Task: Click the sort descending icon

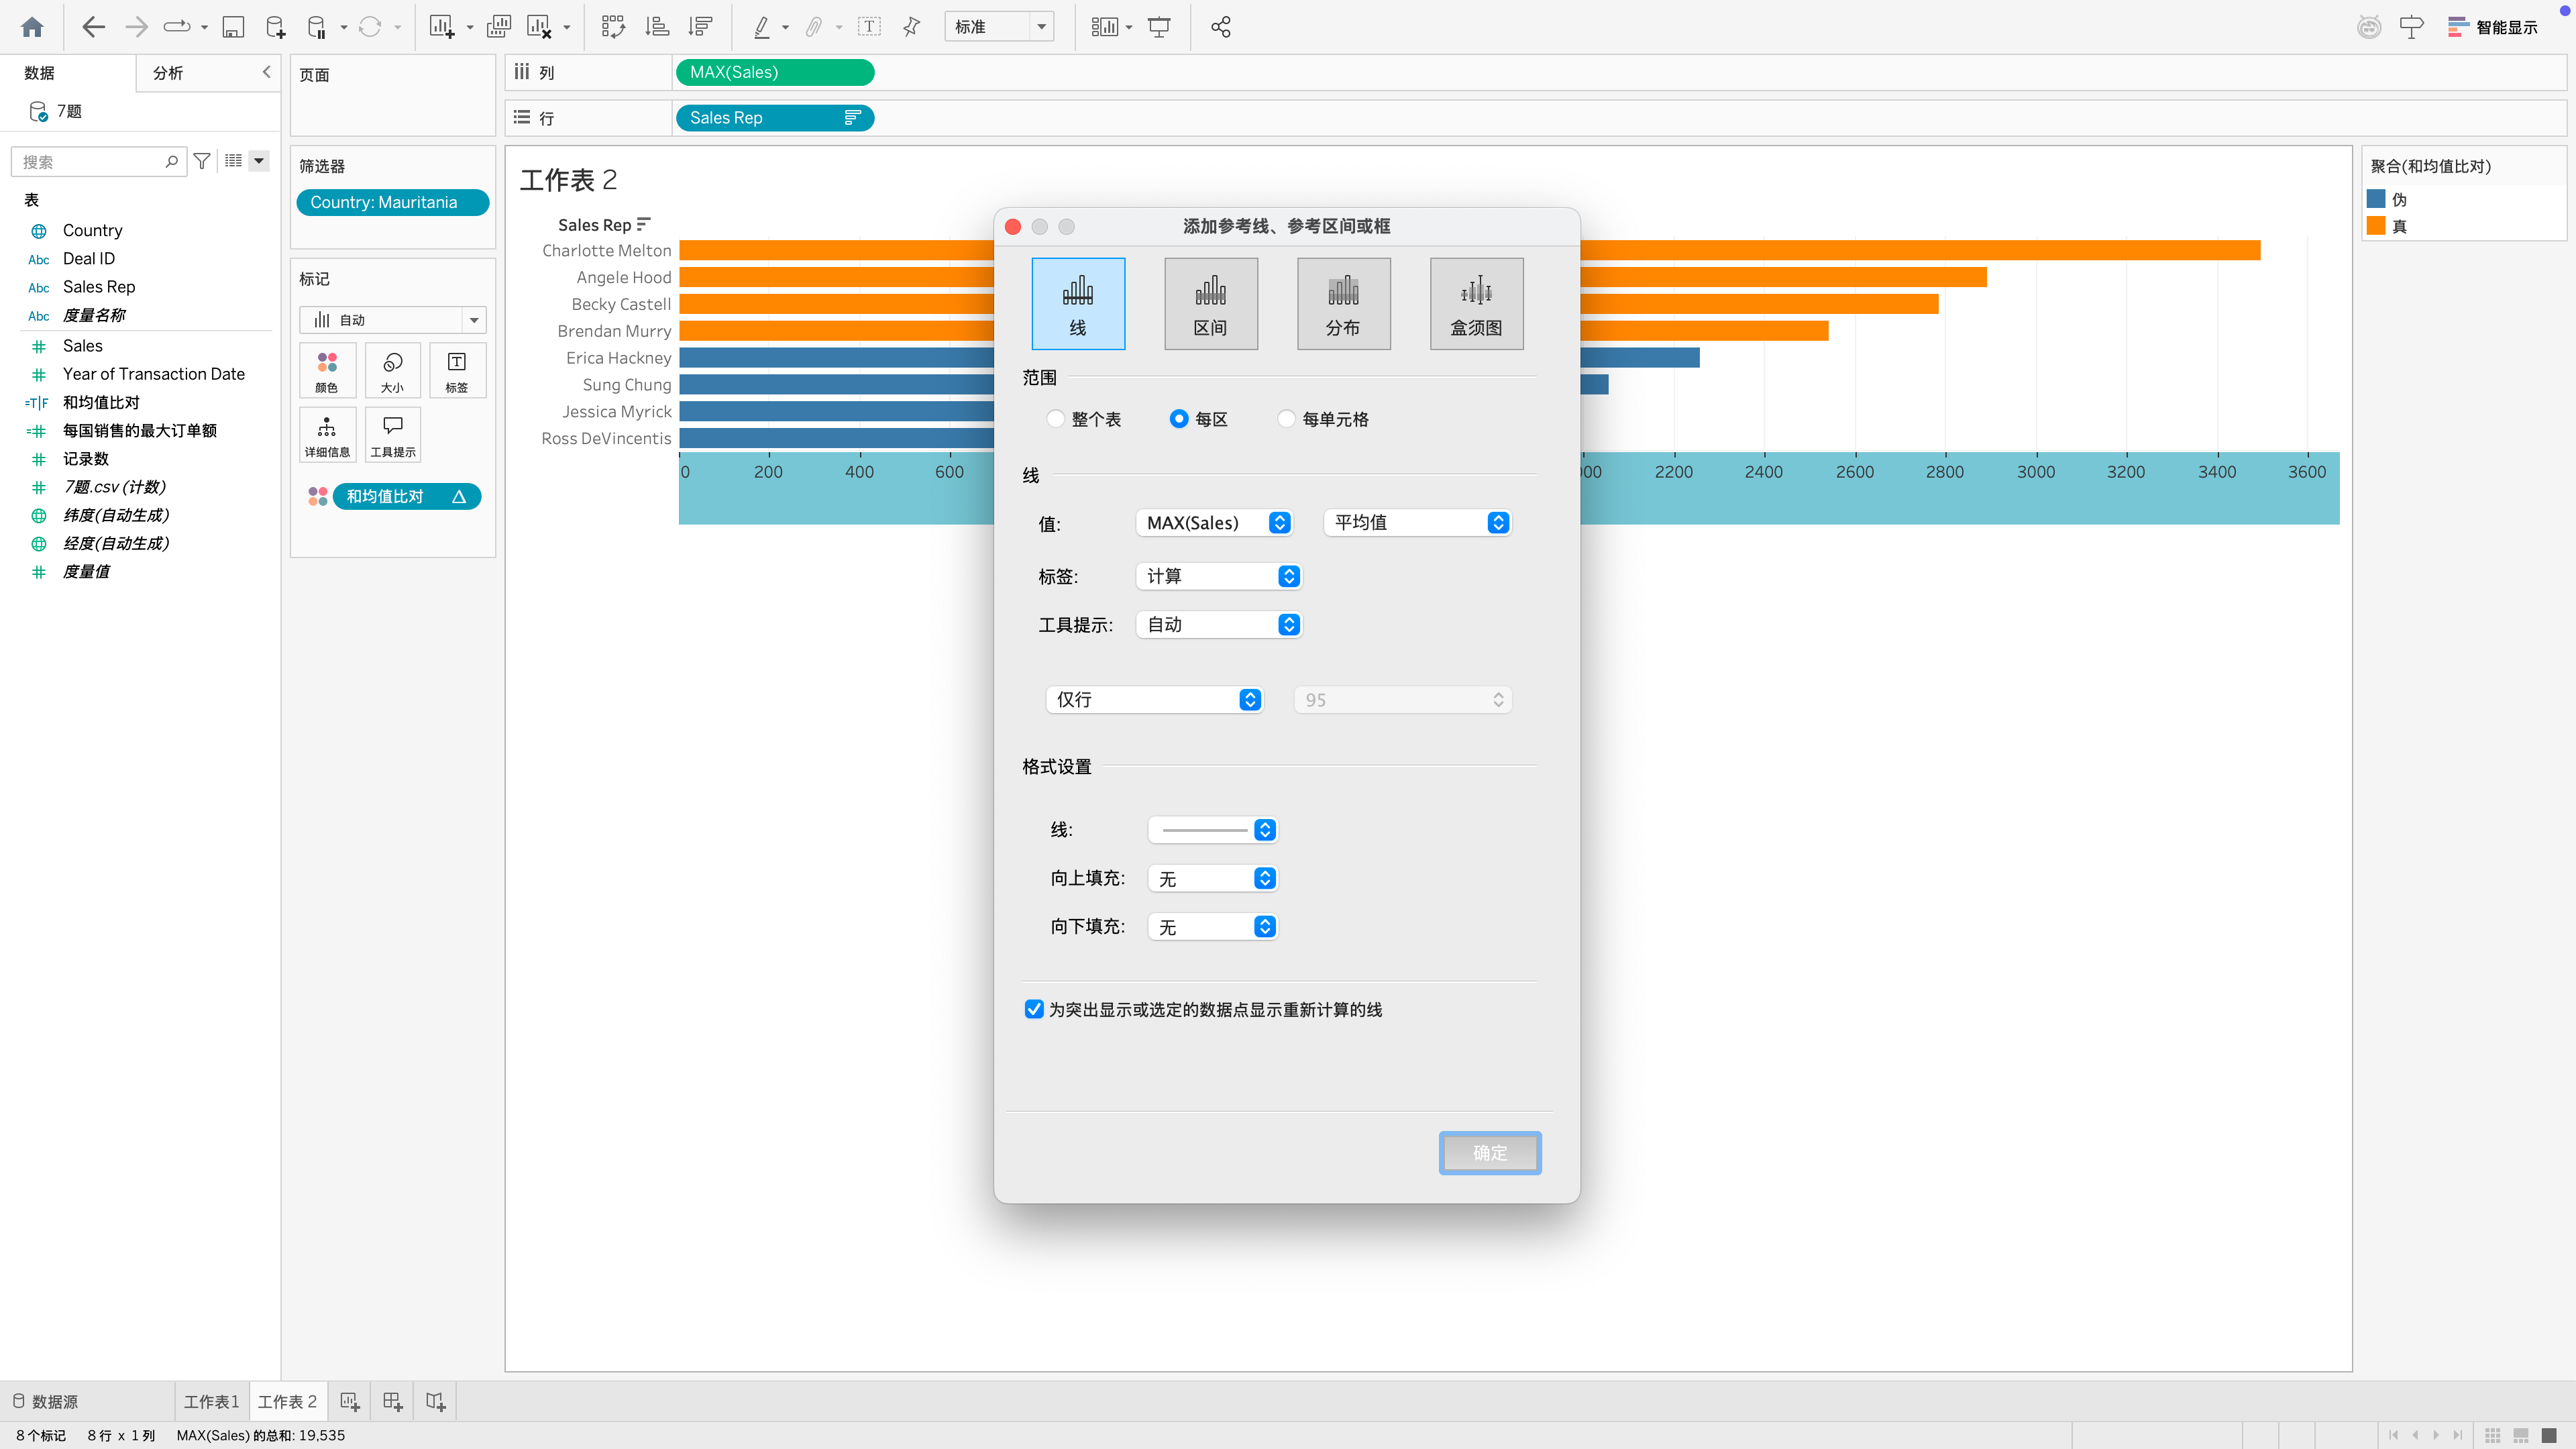Action: (x=701, y=27)
